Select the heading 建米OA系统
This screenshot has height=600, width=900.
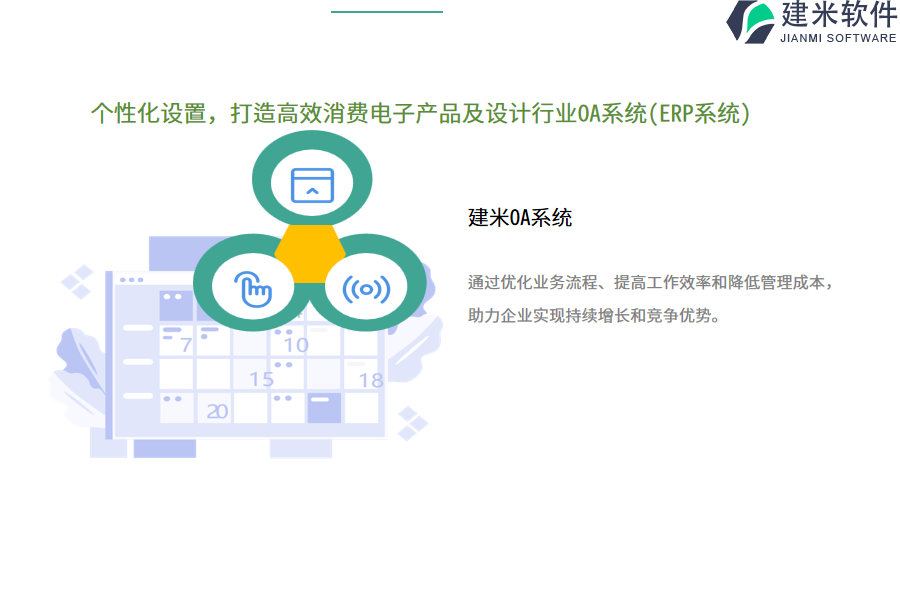tap(520, 218)
